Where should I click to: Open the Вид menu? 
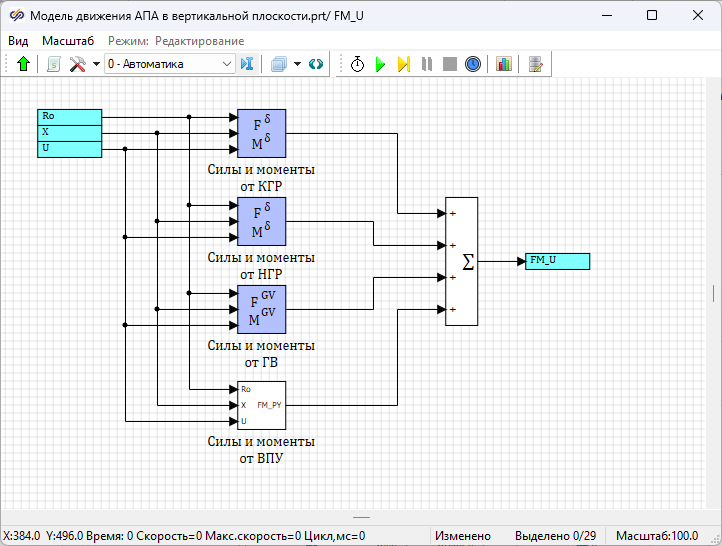(x=18, y=41)
